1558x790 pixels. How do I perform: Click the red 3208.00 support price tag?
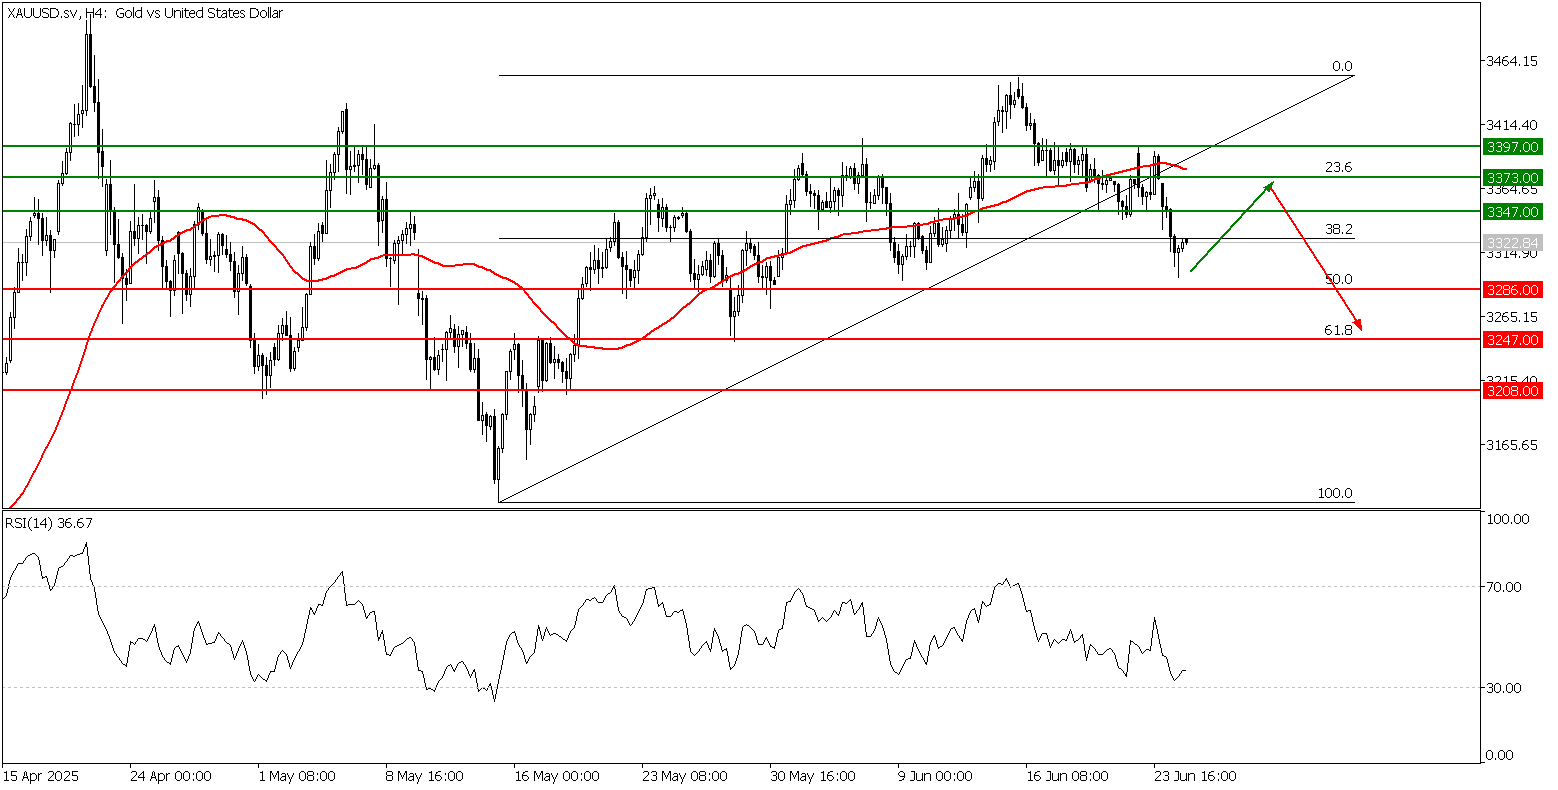tap(1512, 391)
